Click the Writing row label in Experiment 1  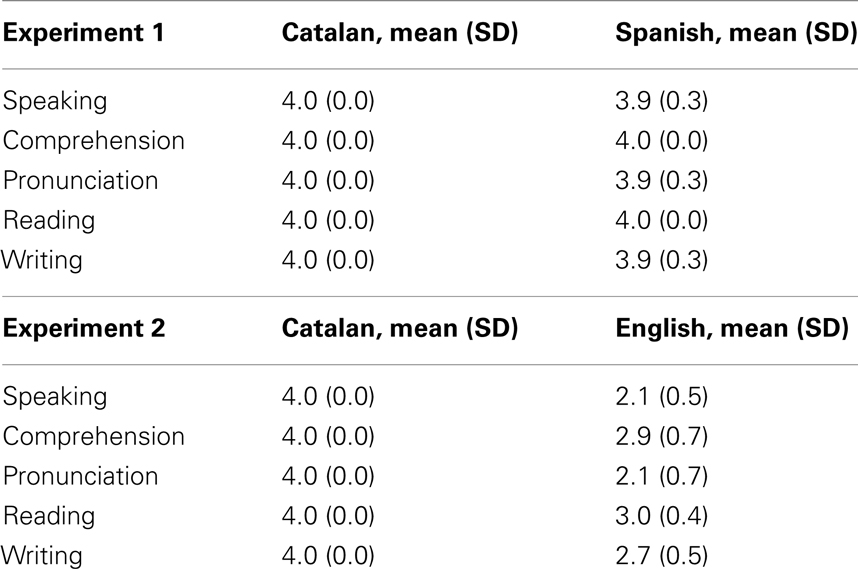click(x=42, y=260)
